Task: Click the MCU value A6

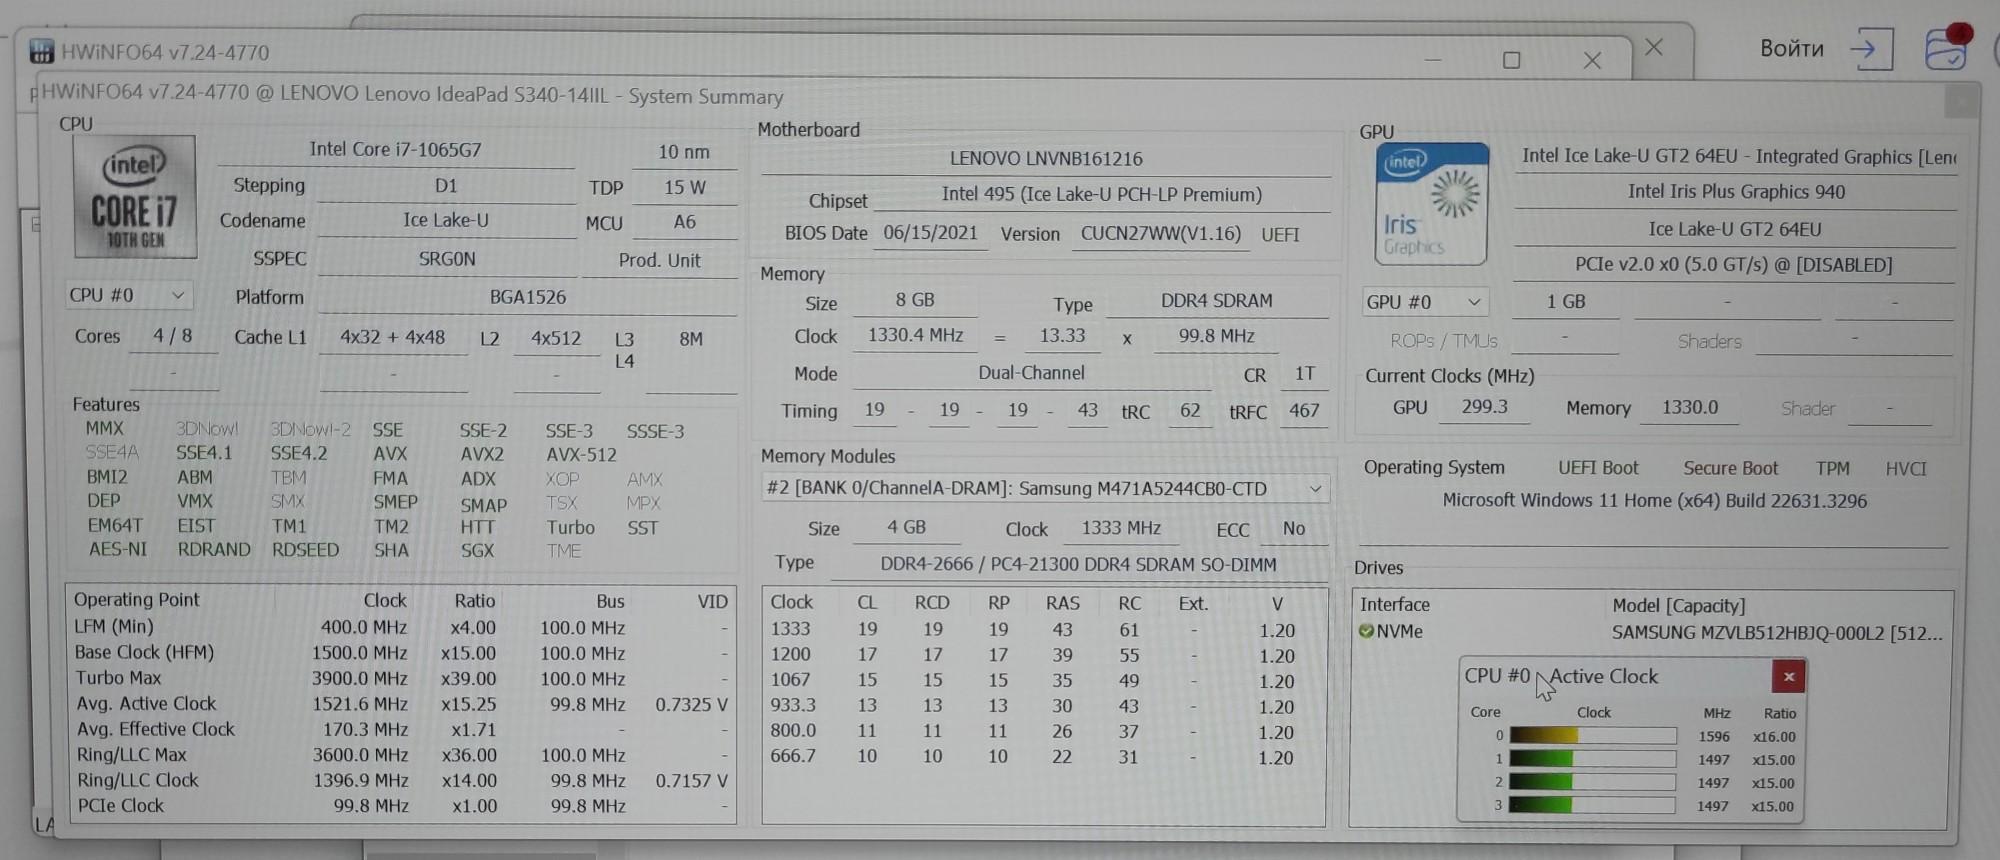Action: point(684,222)
